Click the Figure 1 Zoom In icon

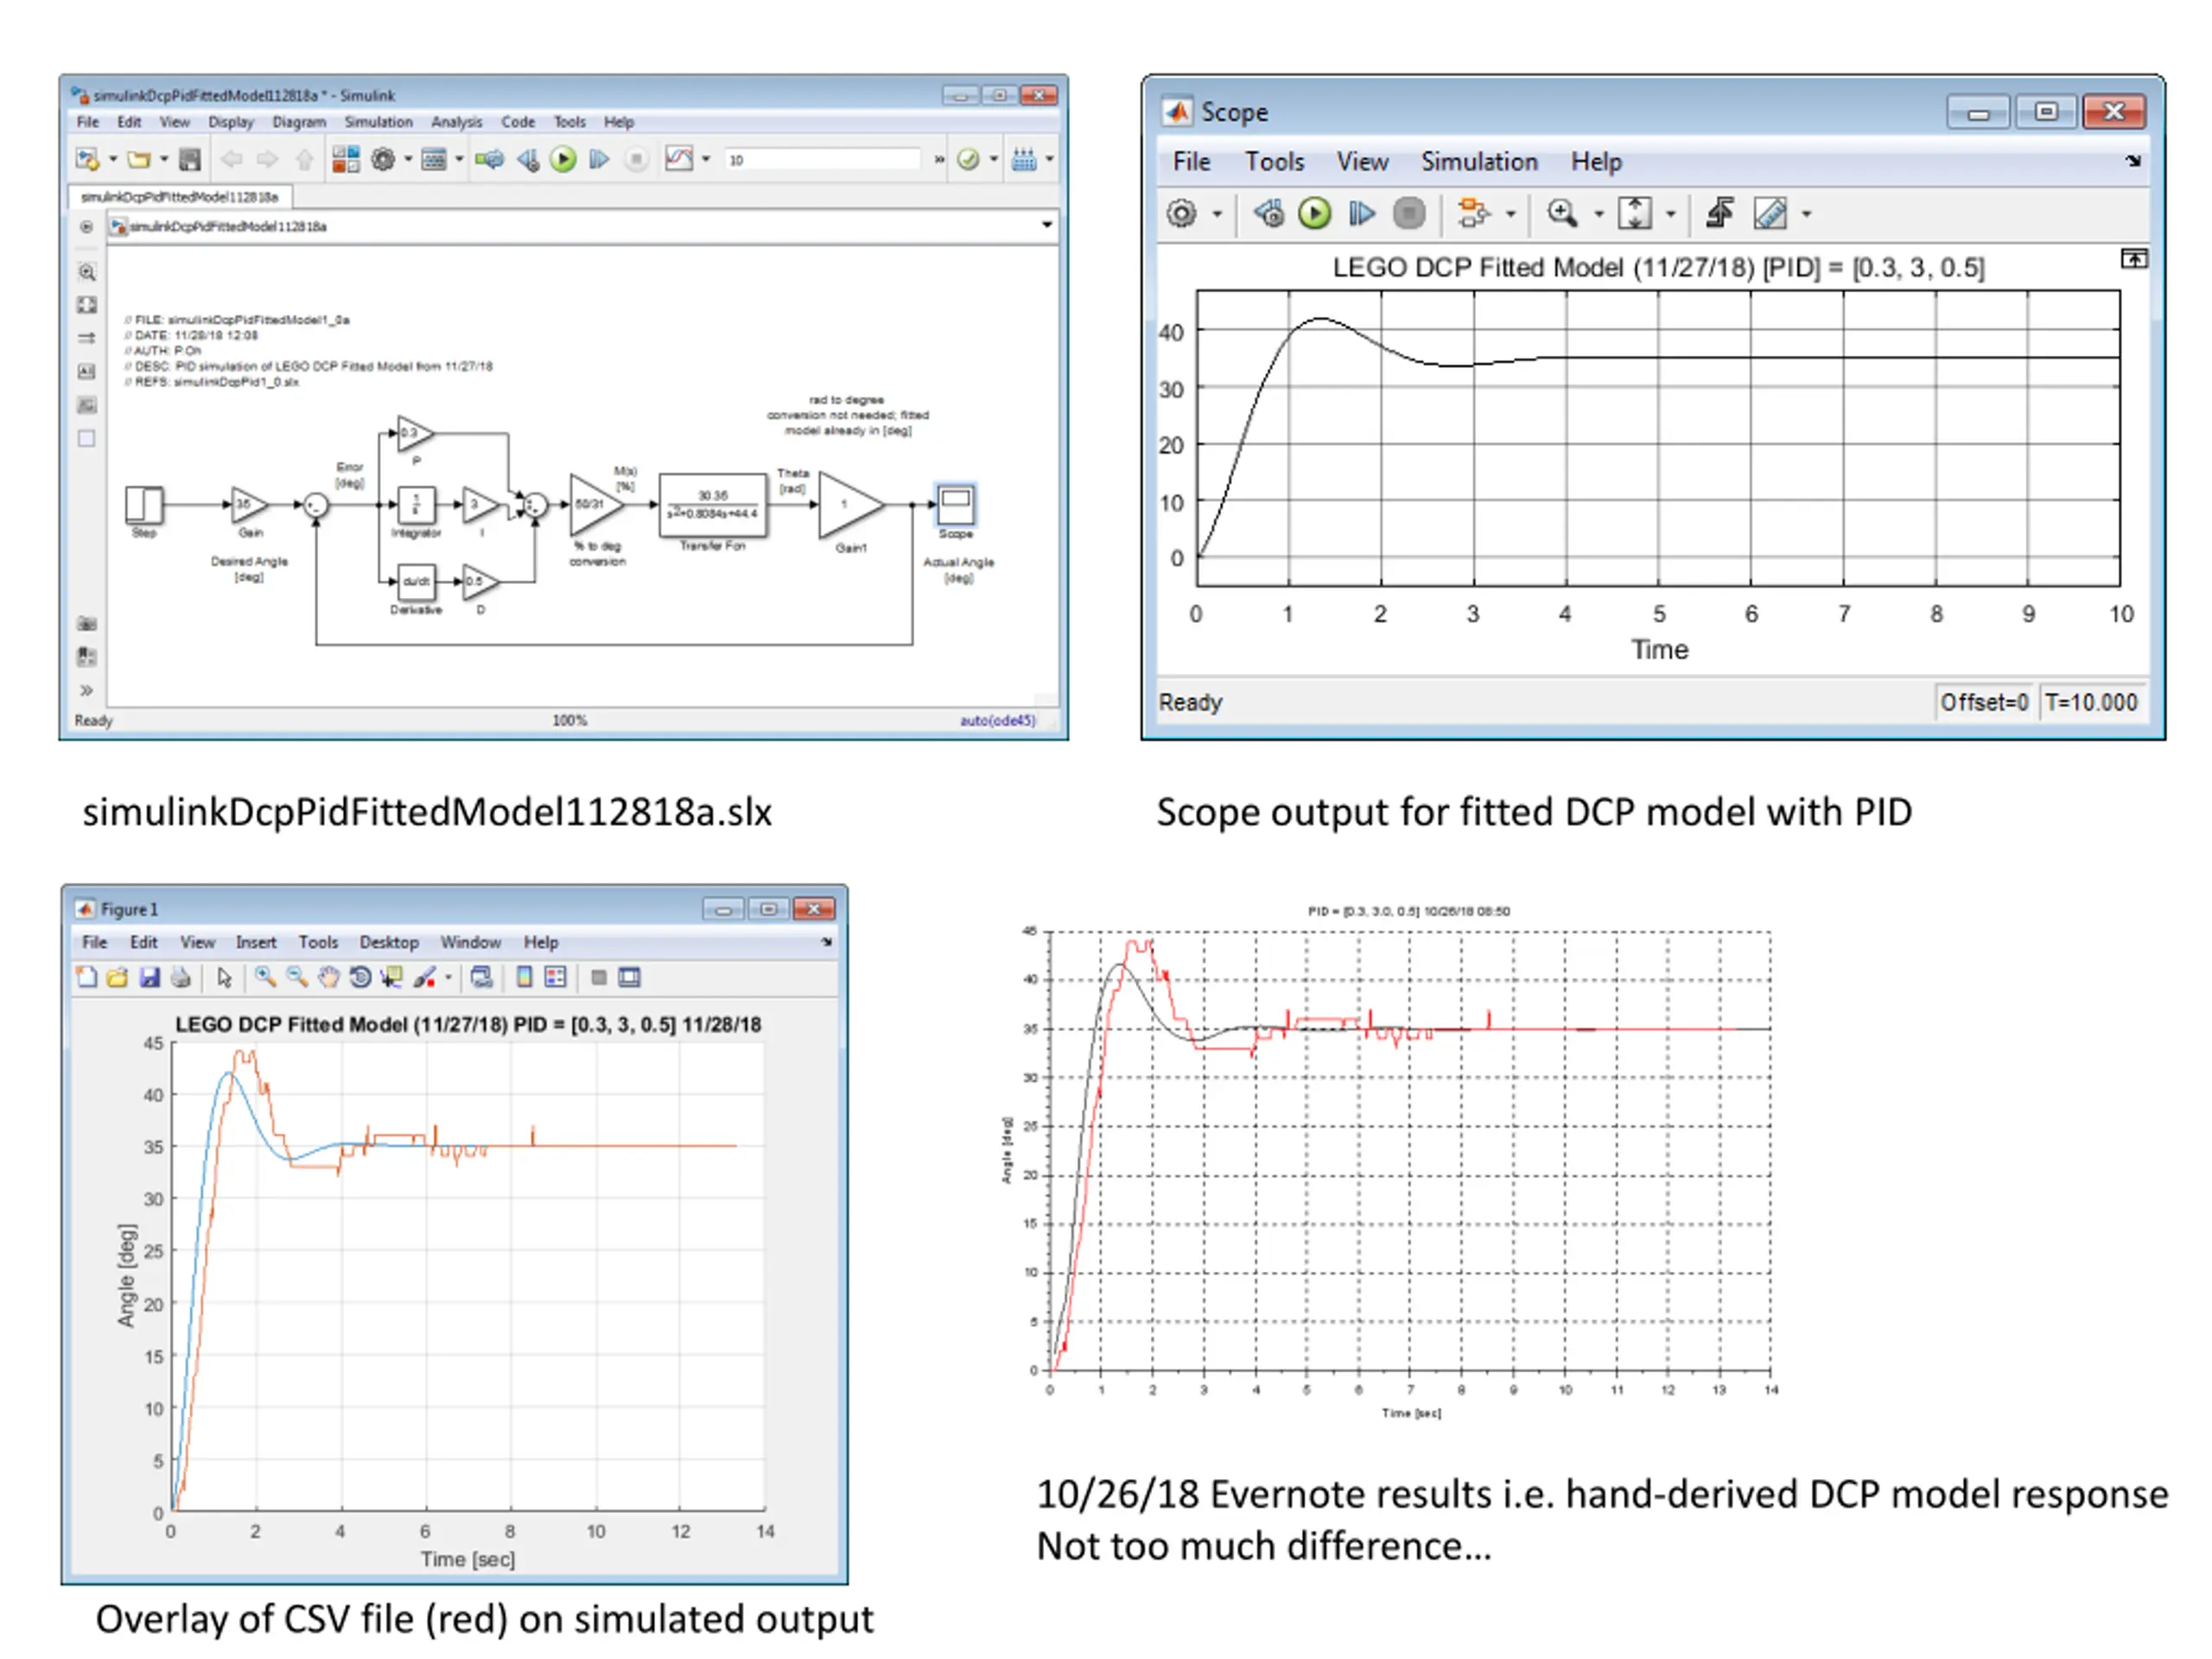pyautogui.click(x=265, y=977)
